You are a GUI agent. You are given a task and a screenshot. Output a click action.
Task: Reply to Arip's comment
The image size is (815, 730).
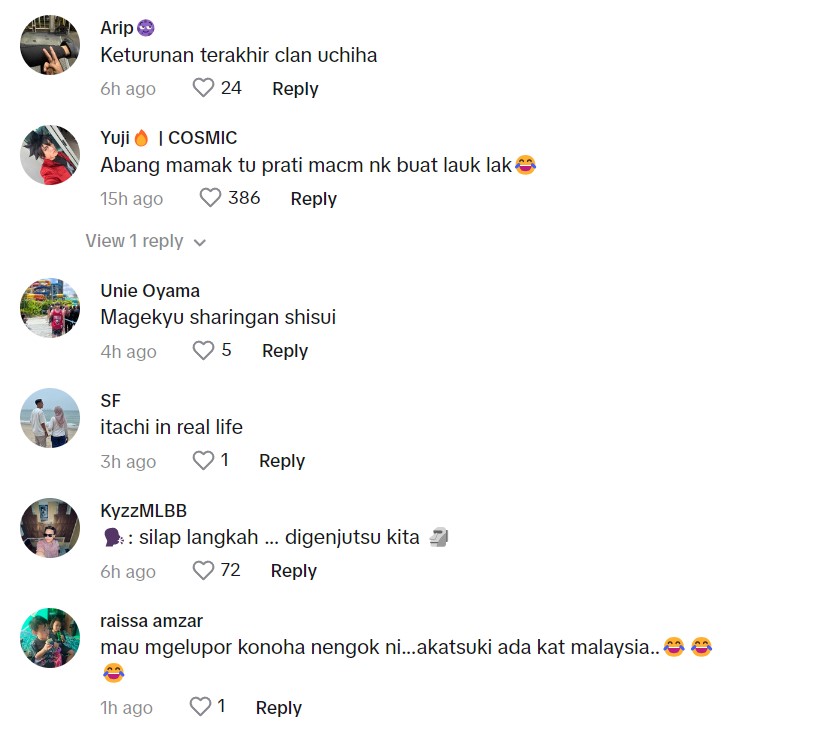295,89
